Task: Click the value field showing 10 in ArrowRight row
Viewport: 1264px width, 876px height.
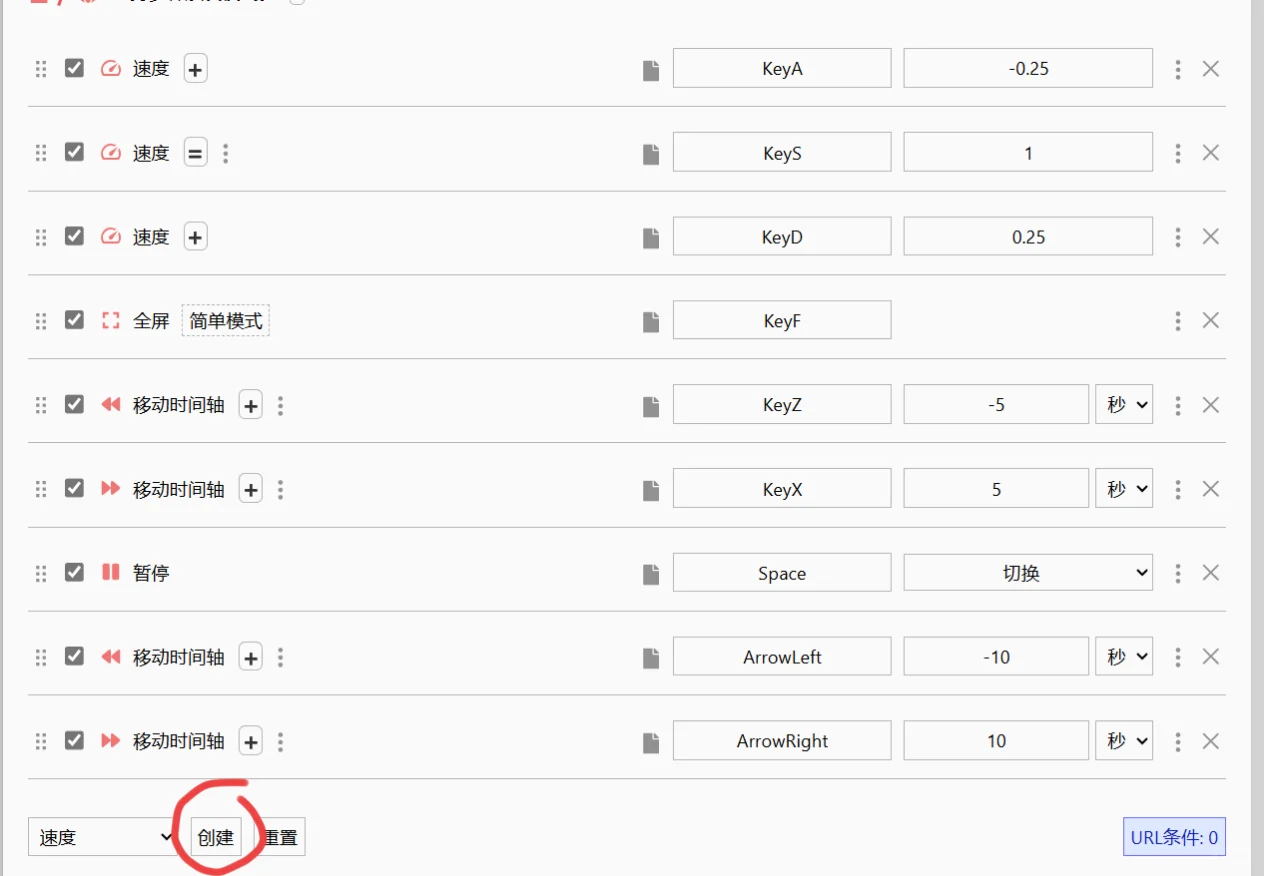Action: [x=996, y=741]
